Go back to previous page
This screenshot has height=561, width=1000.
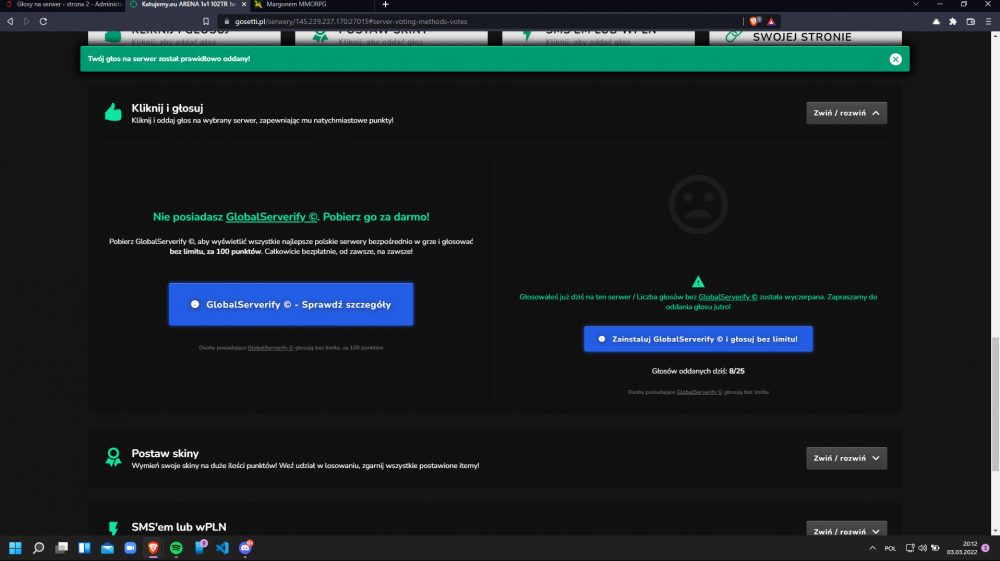pyautogui.click(x=10, y=21)
